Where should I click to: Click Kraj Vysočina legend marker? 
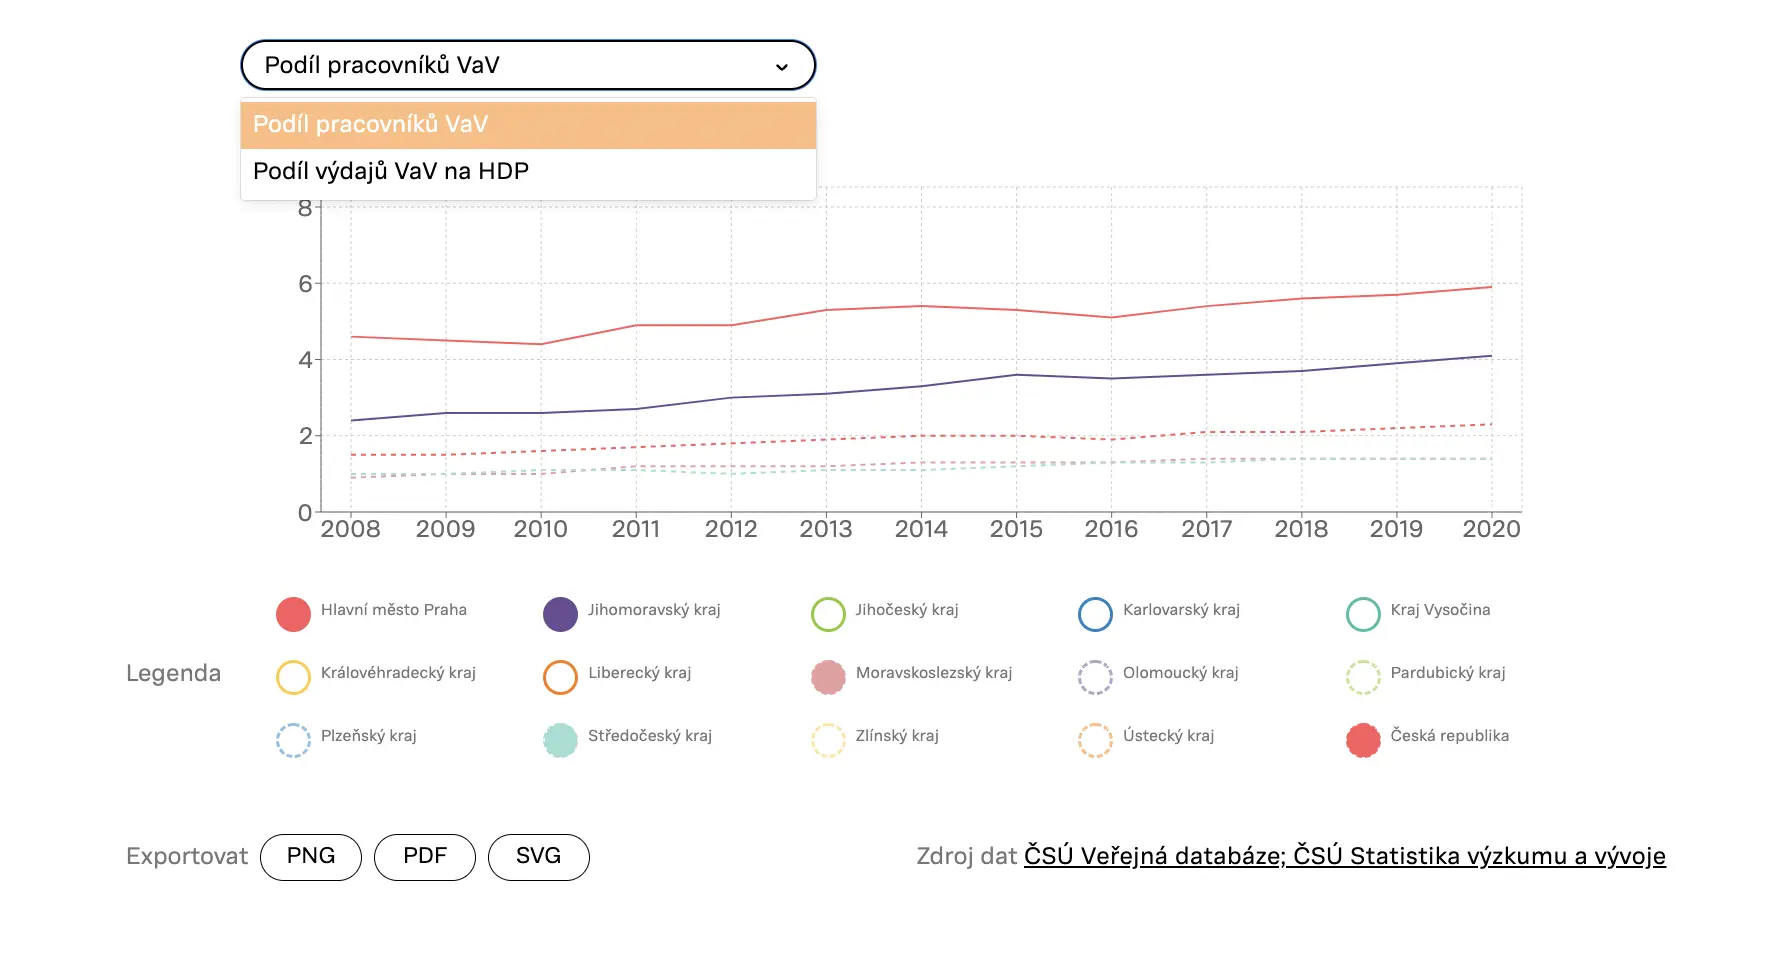pyautogui.click(x=1363, y=614)
